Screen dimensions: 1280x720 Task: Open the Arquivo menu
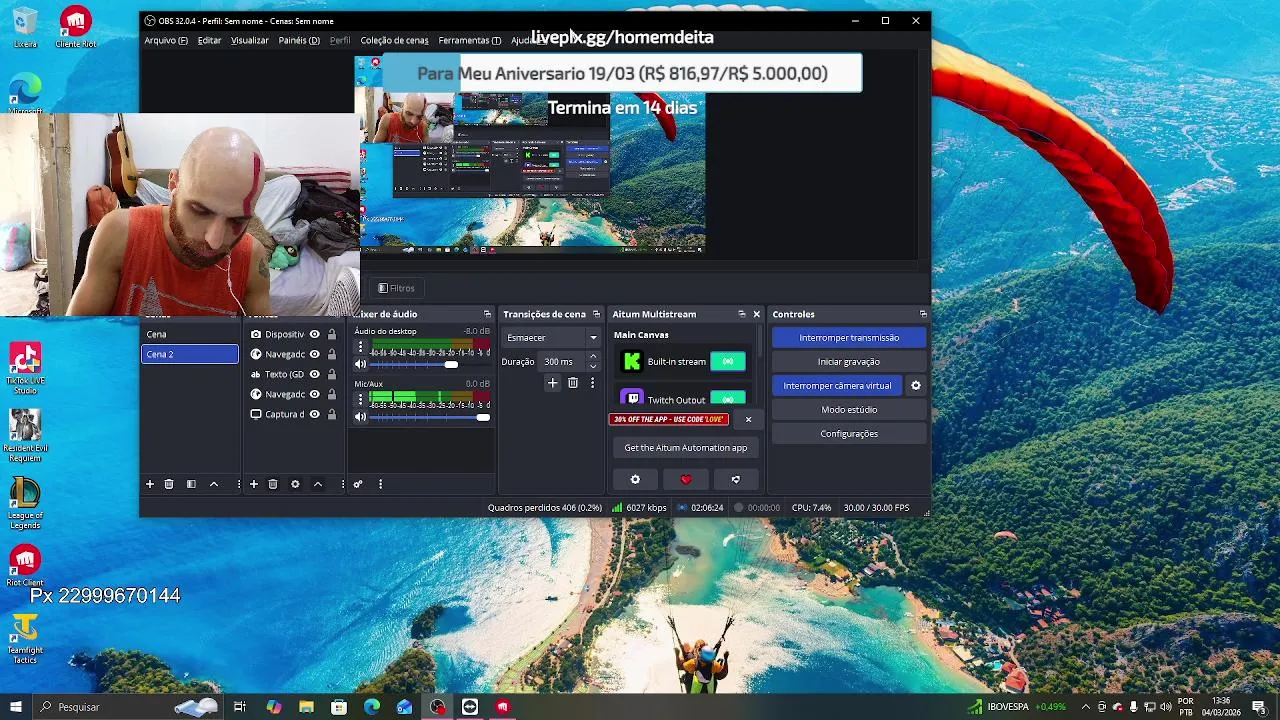pyautogui.click(x=166, y=40)
